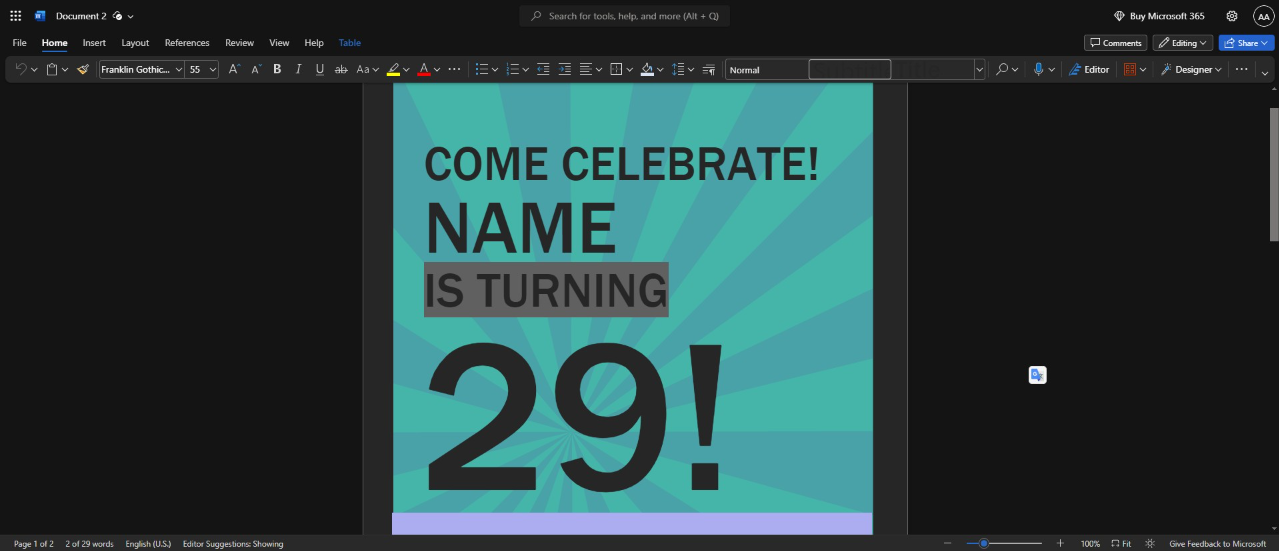
Task: Open the app launcher waffle icon
Action: tap(15, 16)
